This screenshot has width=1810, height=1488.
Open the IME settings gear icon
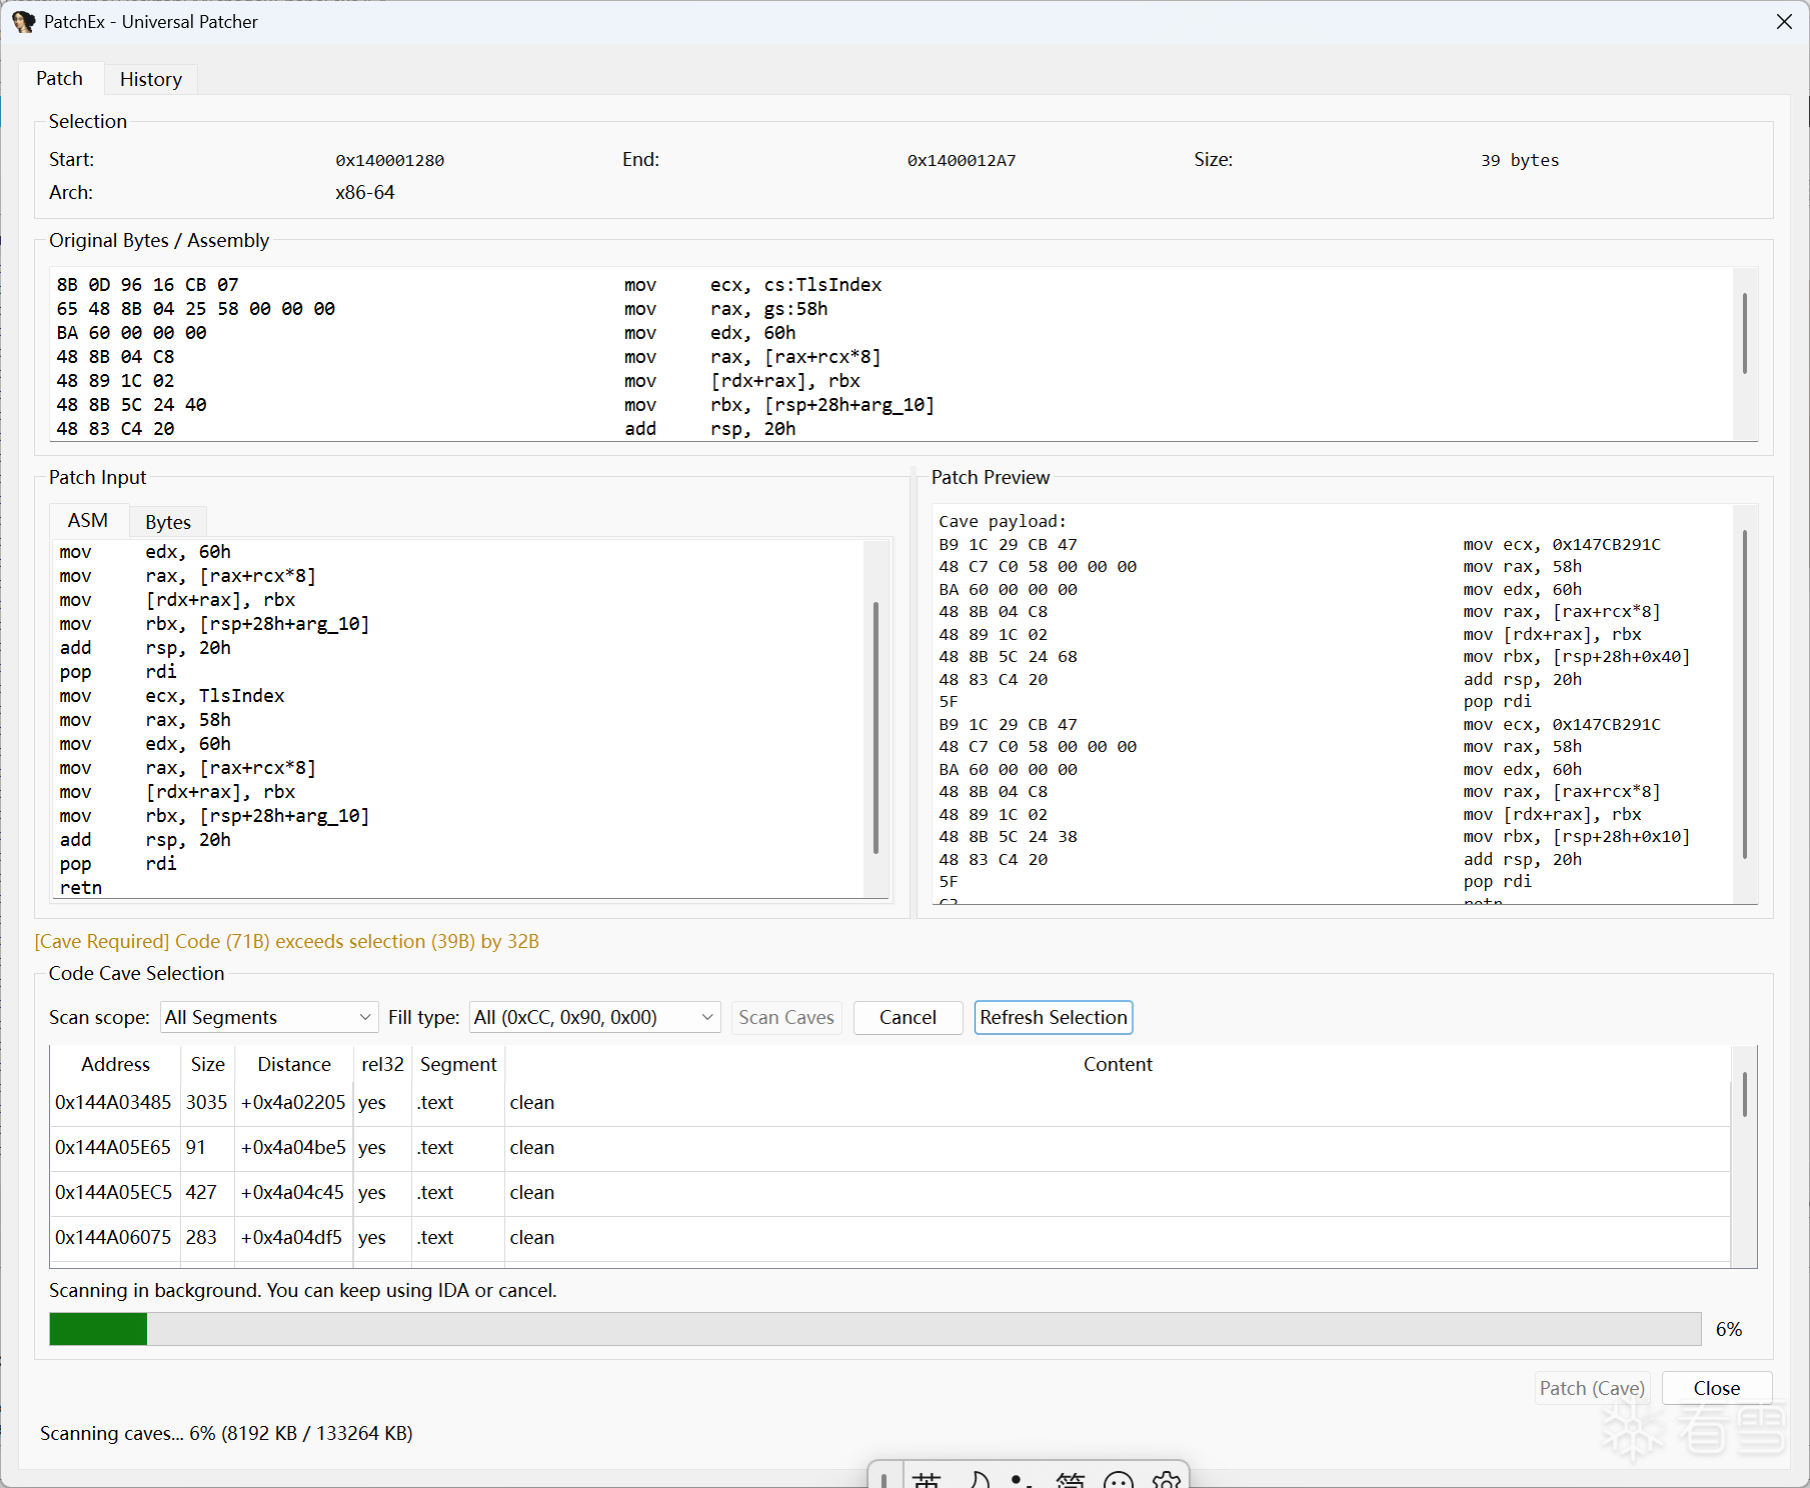(x=1166, y=1479)
